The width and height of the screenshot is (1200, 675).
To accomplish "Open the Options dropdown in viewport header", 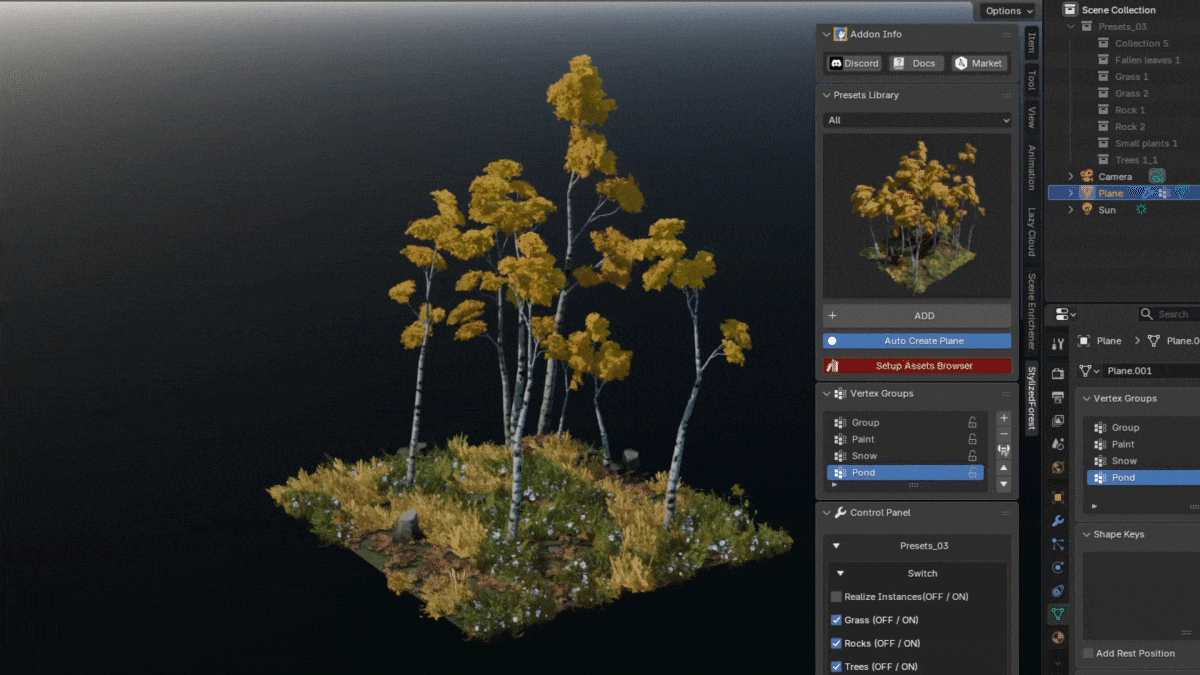I will coord(1007,11).
